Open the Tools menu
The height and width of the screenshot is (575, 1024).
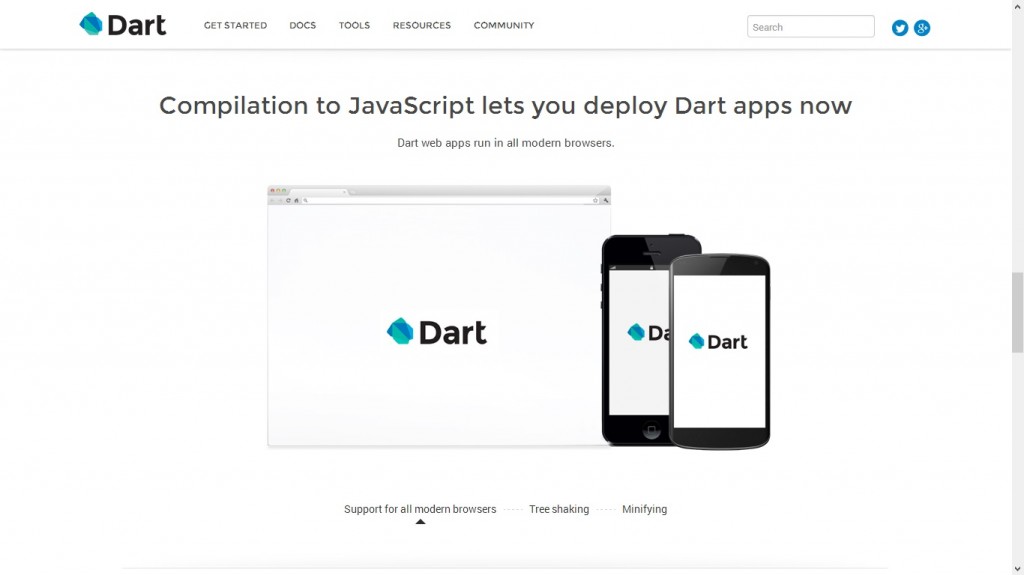point(354,25)
